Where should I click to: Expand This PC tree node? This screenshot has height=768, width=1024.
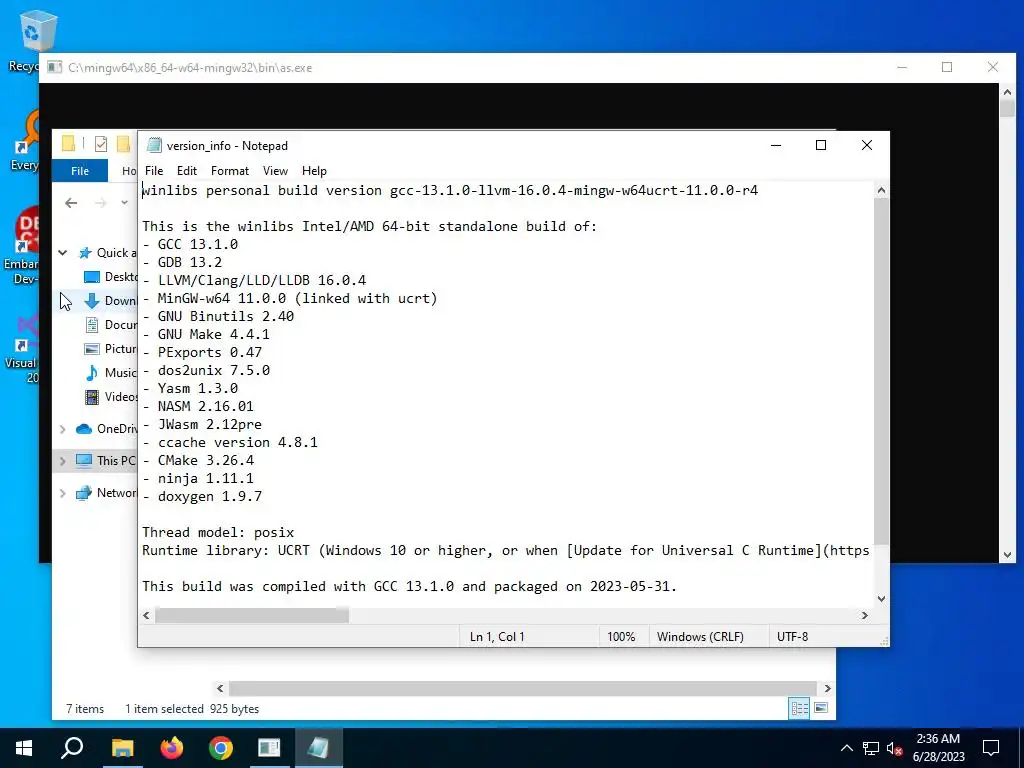click(x=63, y=461)
